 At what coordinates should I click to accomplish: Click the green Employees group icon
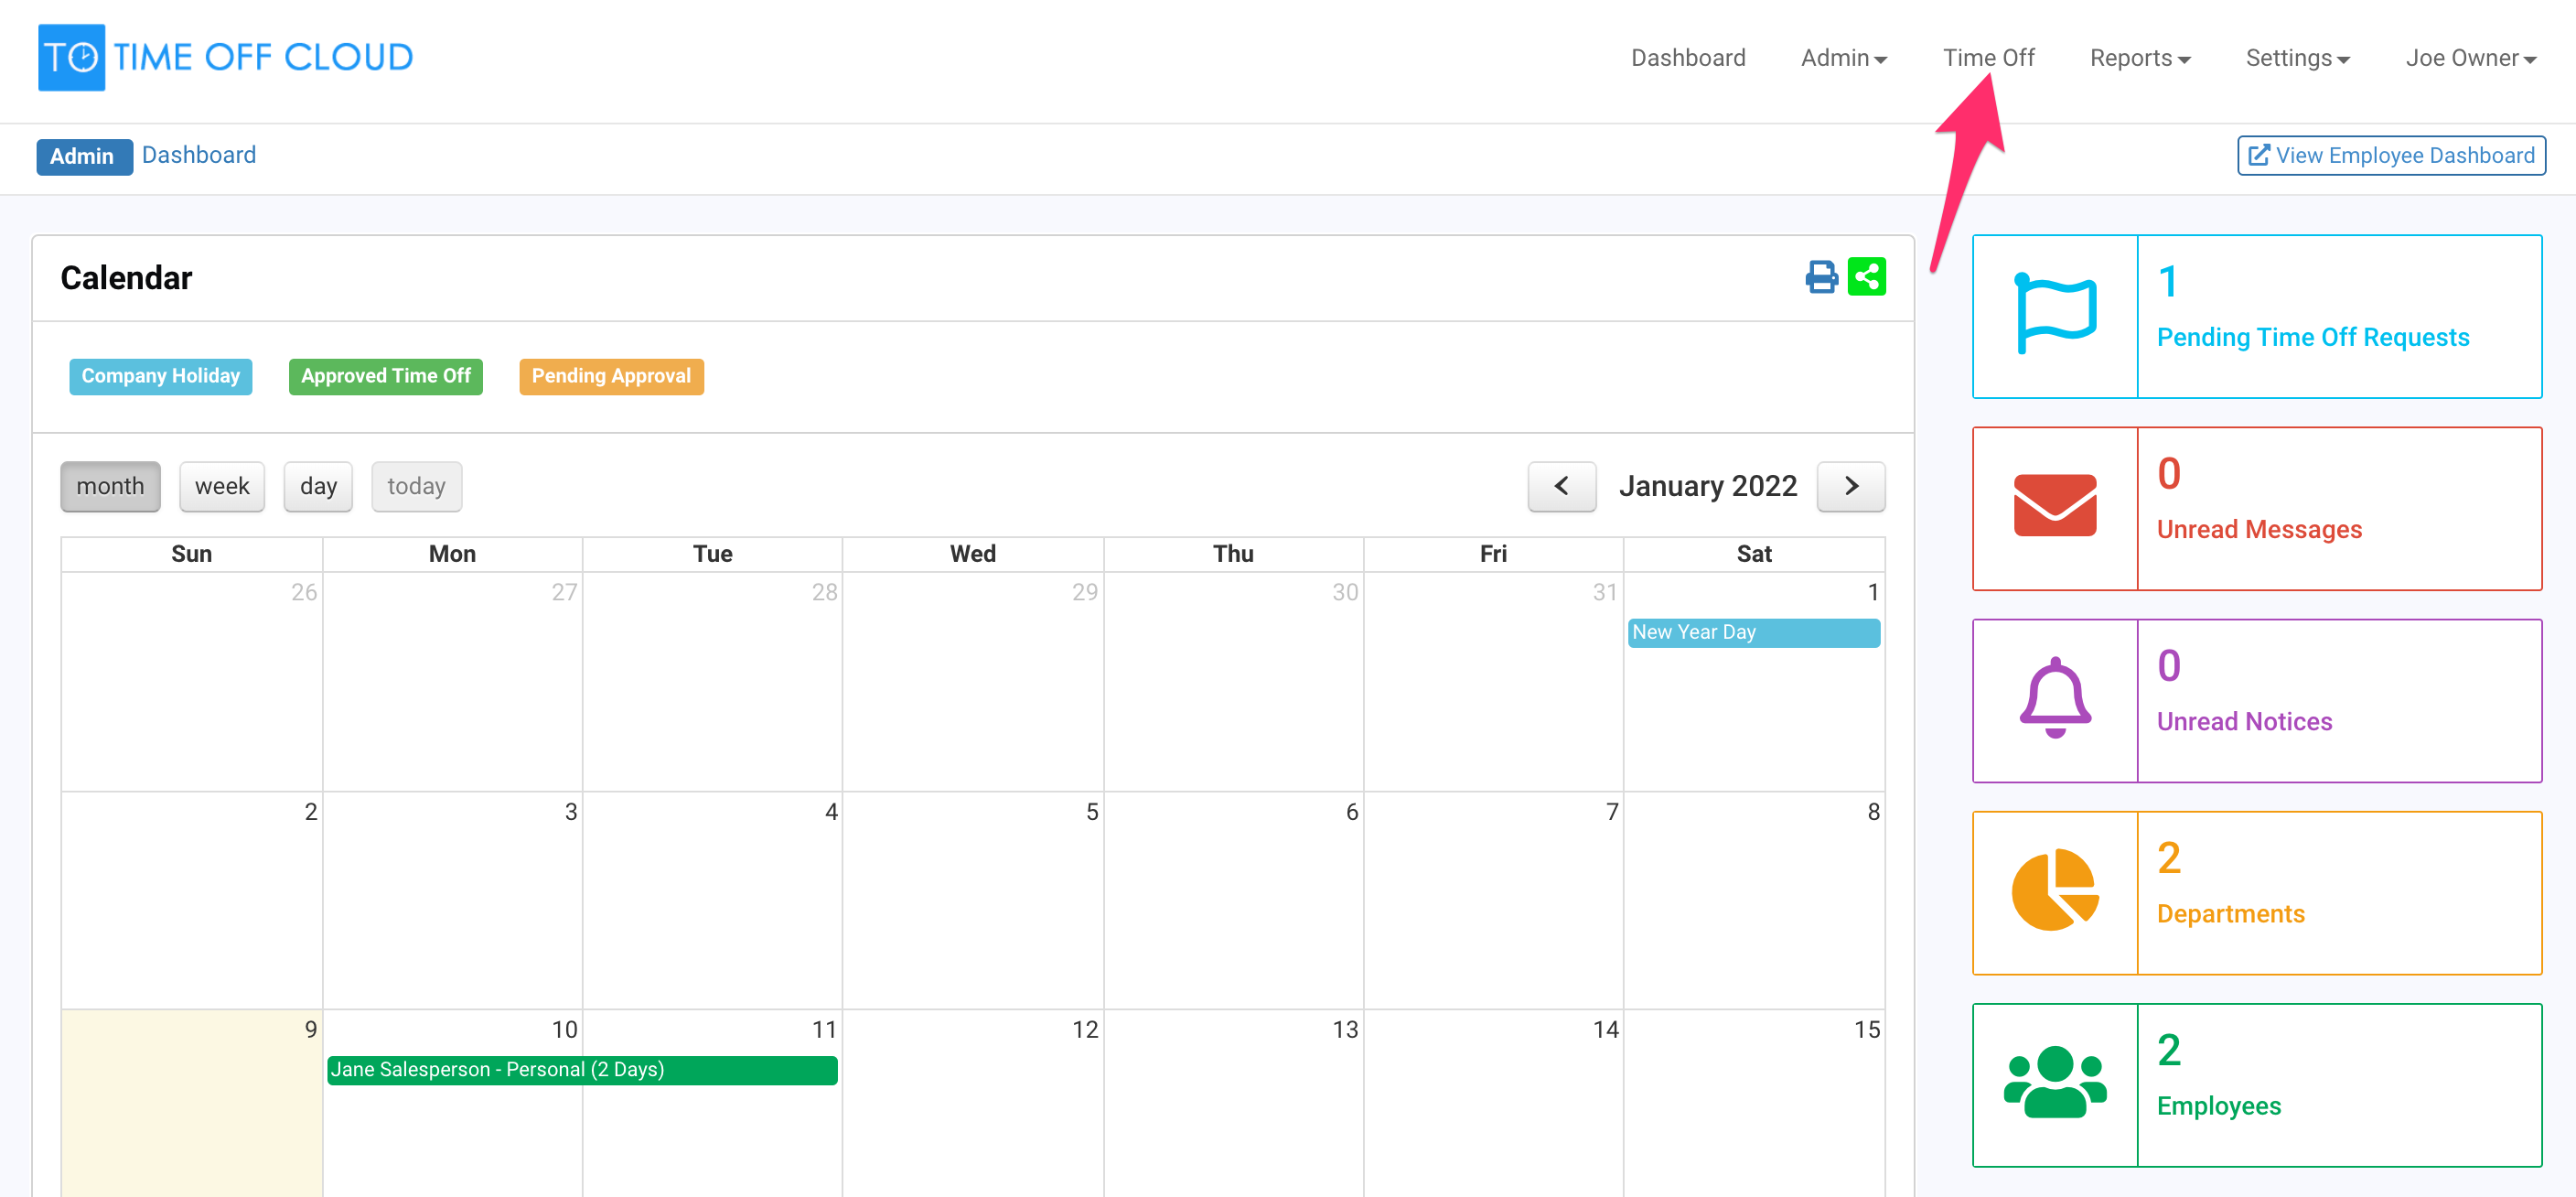pos(2054,1082)
